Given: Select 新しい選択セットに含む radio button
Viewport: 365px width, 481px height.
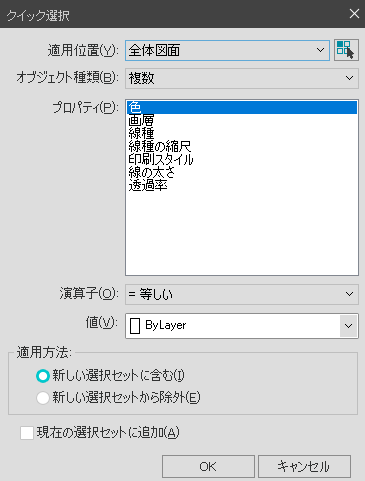Looking at the screenshot, I should point(43,376).
